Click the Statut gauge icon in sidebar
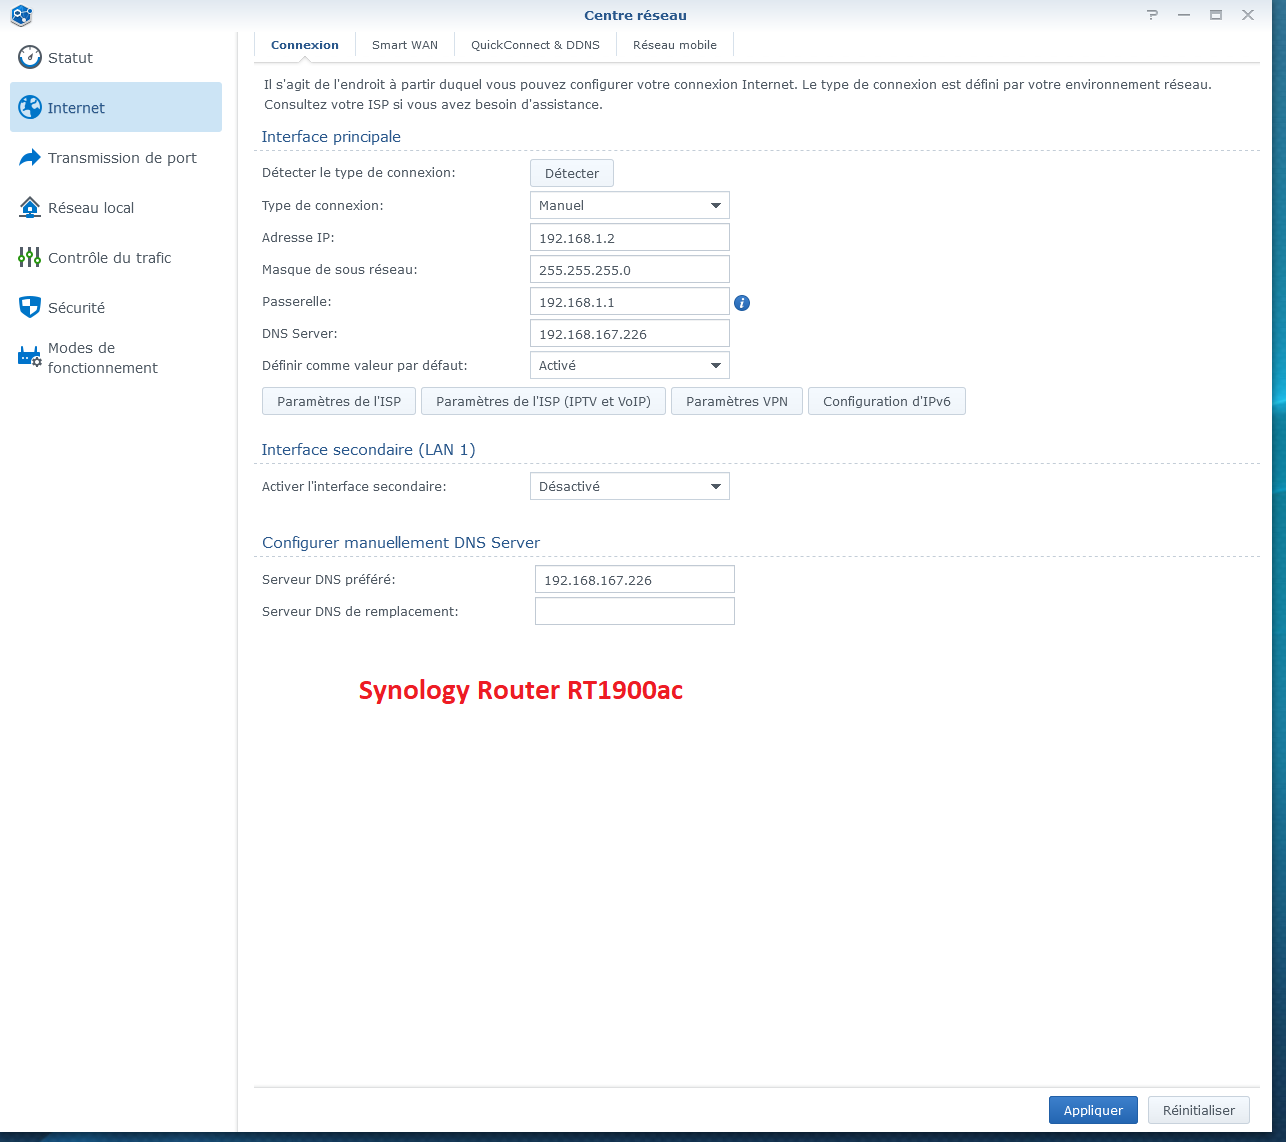The image size is (1286, 1142). [x=30, y=57]
